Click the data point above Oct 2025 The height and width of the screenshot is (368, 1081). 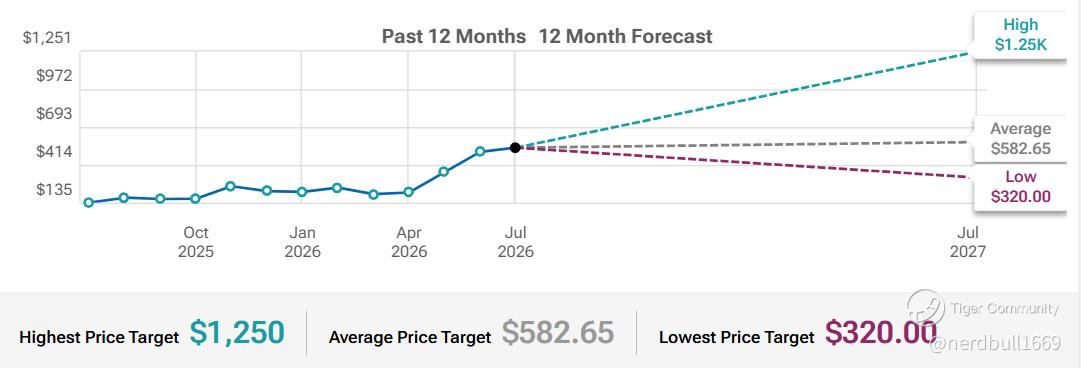pyautogui.click(x=195, y=198)
